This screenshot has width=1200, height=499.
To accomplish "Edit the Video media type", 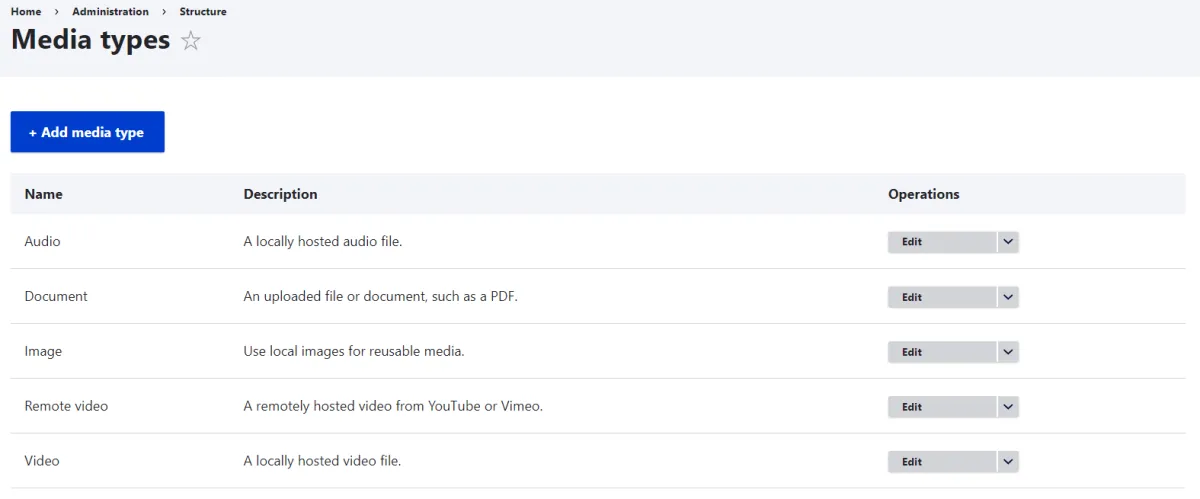I will click(942, 462).
